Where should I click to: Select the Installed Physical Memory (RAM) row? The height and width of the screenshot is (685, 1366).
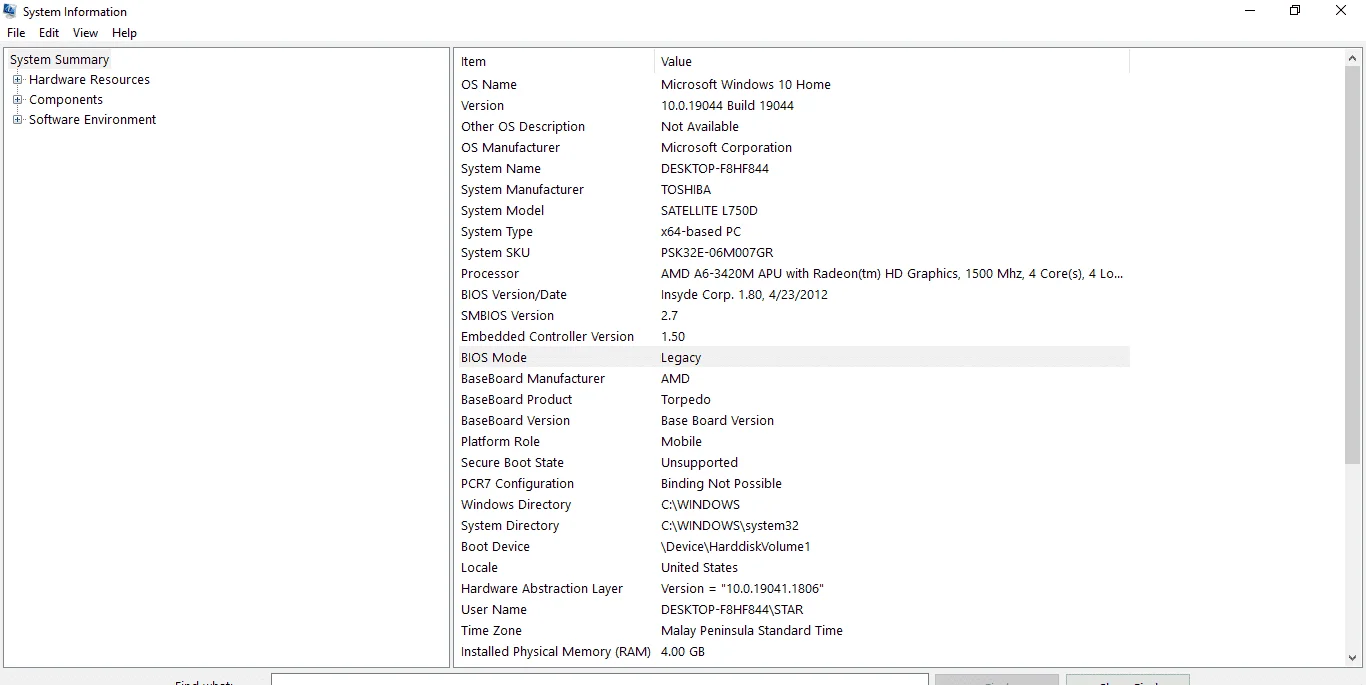(x=792, y=652)
